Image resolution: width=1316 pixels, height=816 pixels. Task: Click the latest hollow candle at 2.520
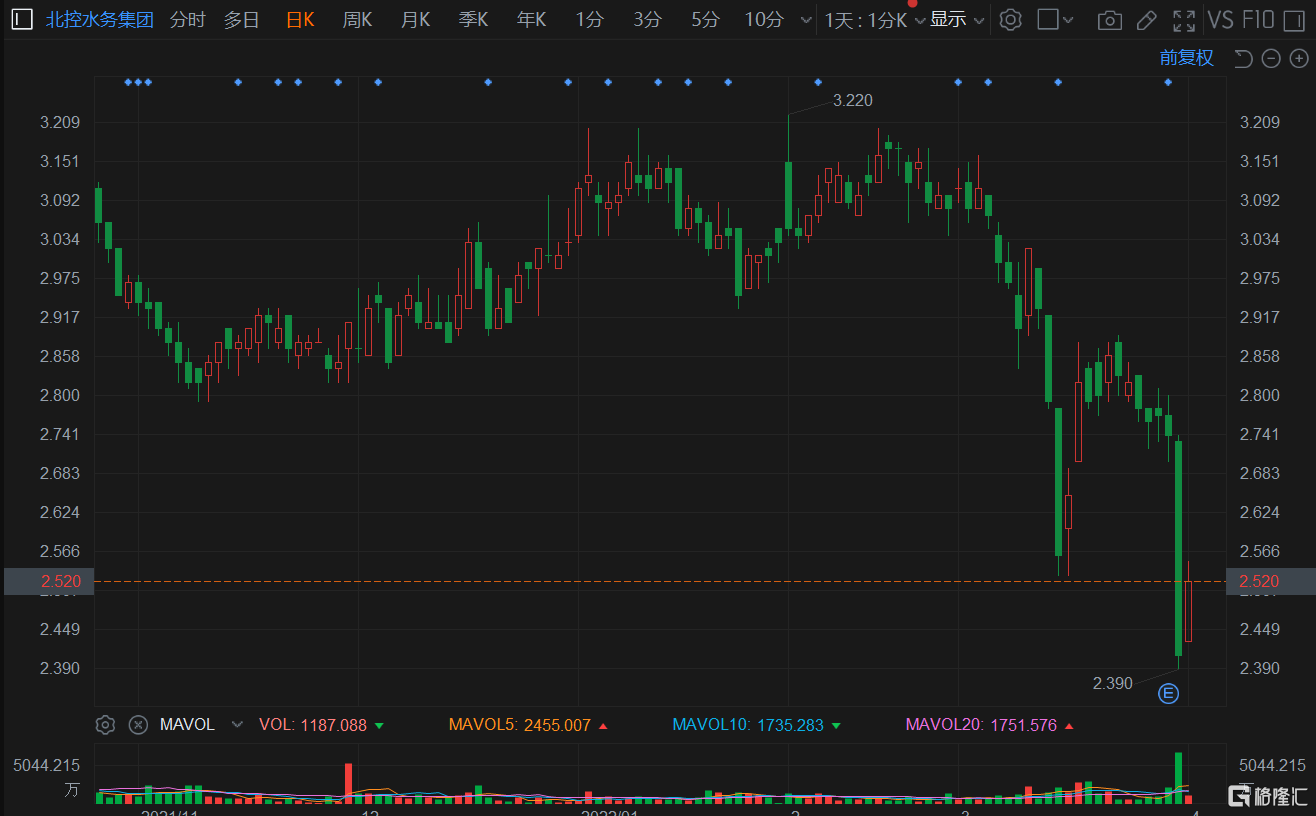pyautogui.click(x=1188, y=610)
